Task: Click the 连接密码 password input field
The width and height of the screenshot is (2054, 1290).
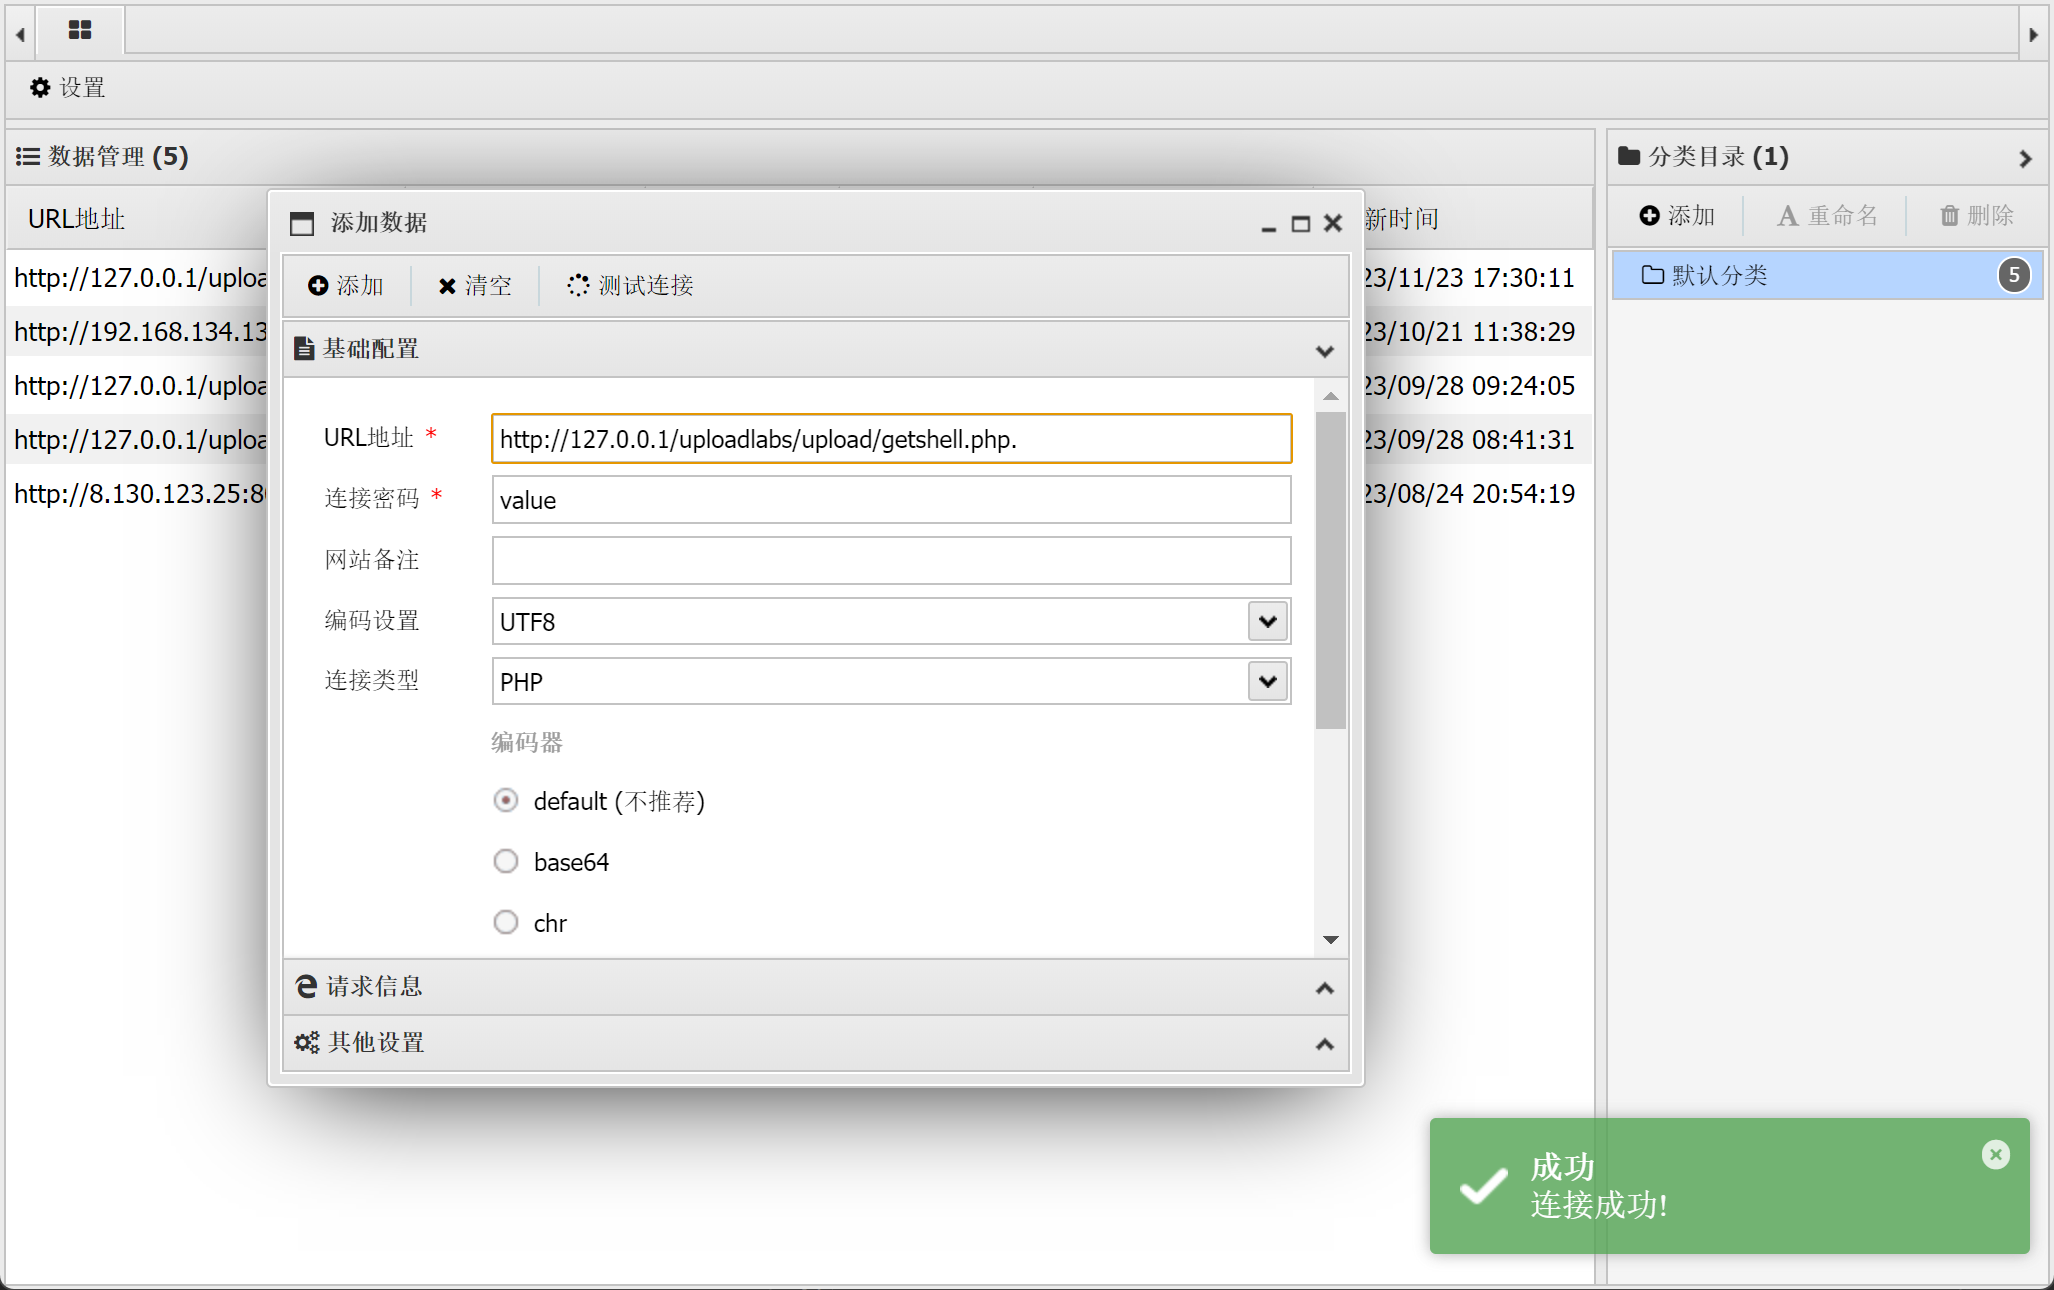Action: tap(890, 500)
